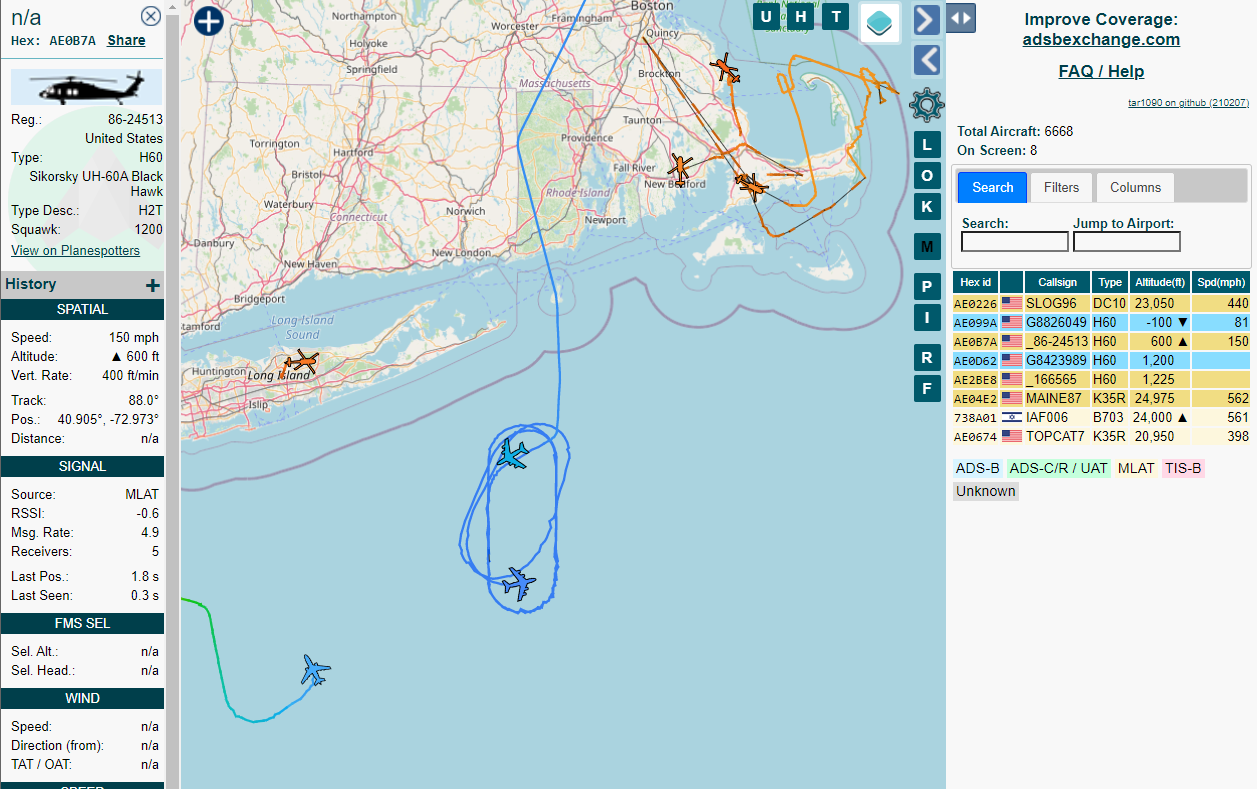Toggle the R map option button
1257x789 pixels.
click(x=927, y=358)
